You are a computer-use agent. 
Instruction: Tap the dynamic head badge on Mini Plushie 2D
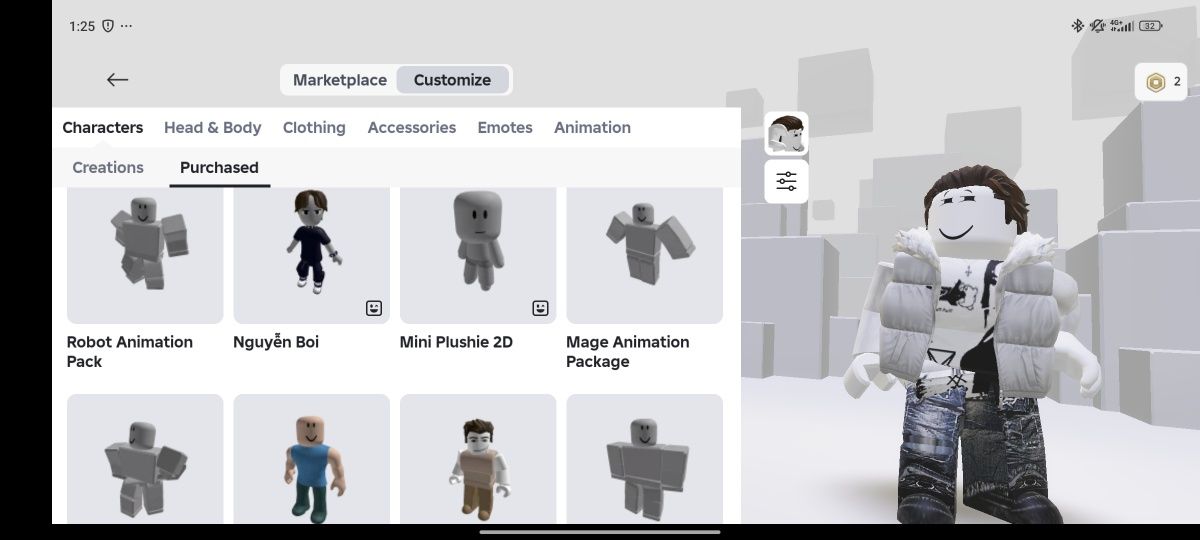(x=541, y=308)
